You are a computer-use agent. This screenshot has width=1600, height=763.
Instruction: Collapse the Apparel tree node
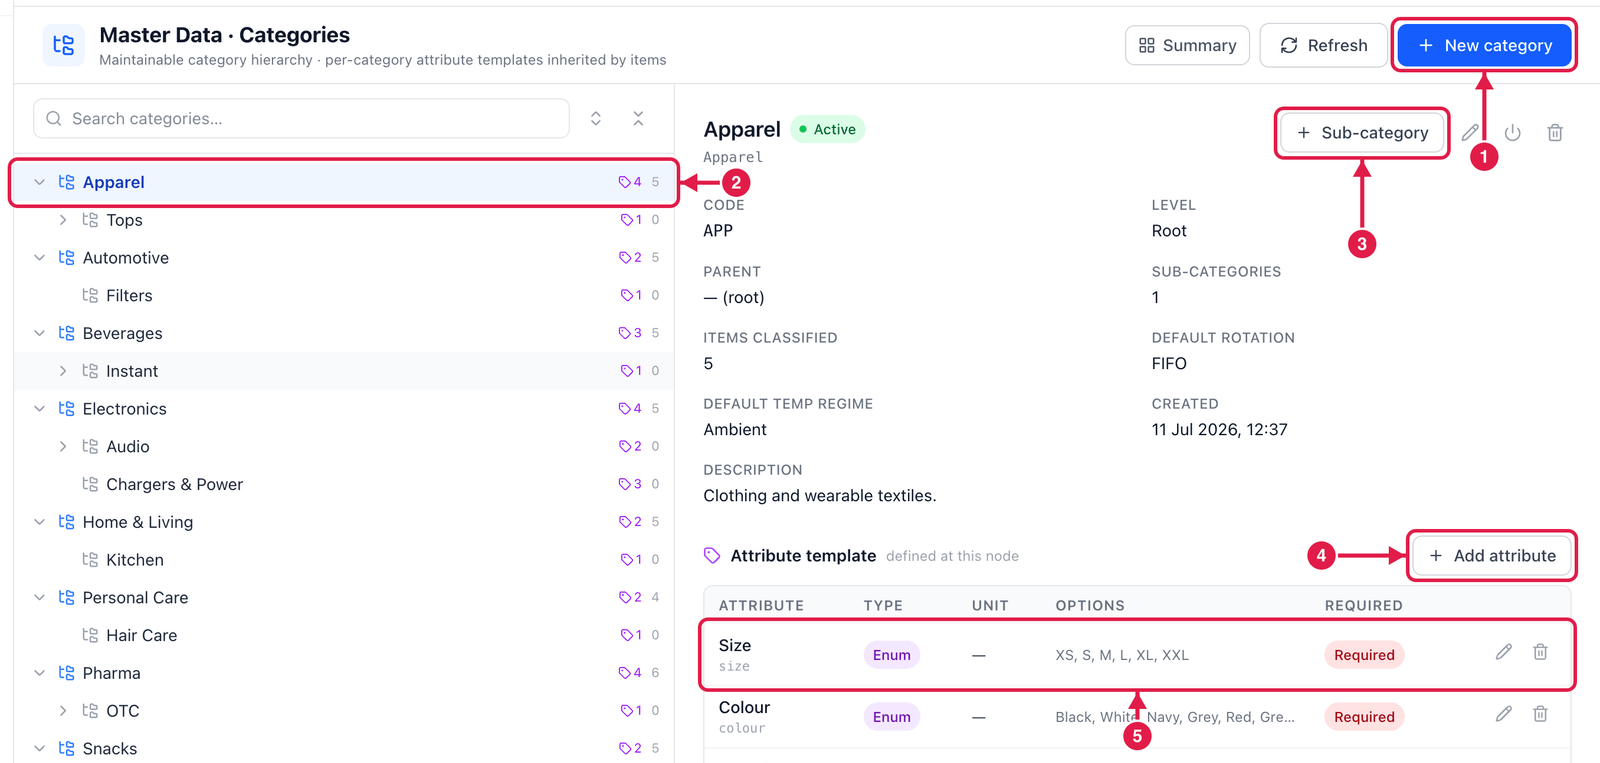click(39, 182)
